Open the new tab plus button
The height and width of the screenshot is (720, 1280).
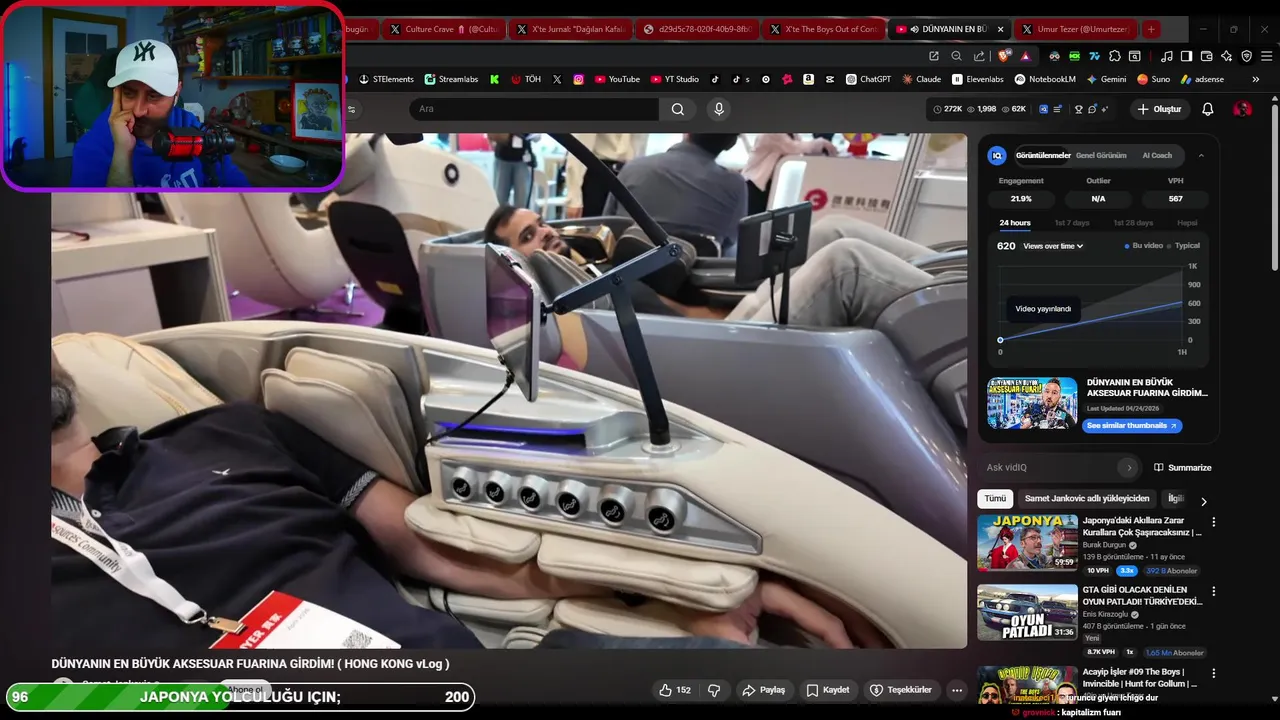pyautogui.click(x=1151, y=29)
